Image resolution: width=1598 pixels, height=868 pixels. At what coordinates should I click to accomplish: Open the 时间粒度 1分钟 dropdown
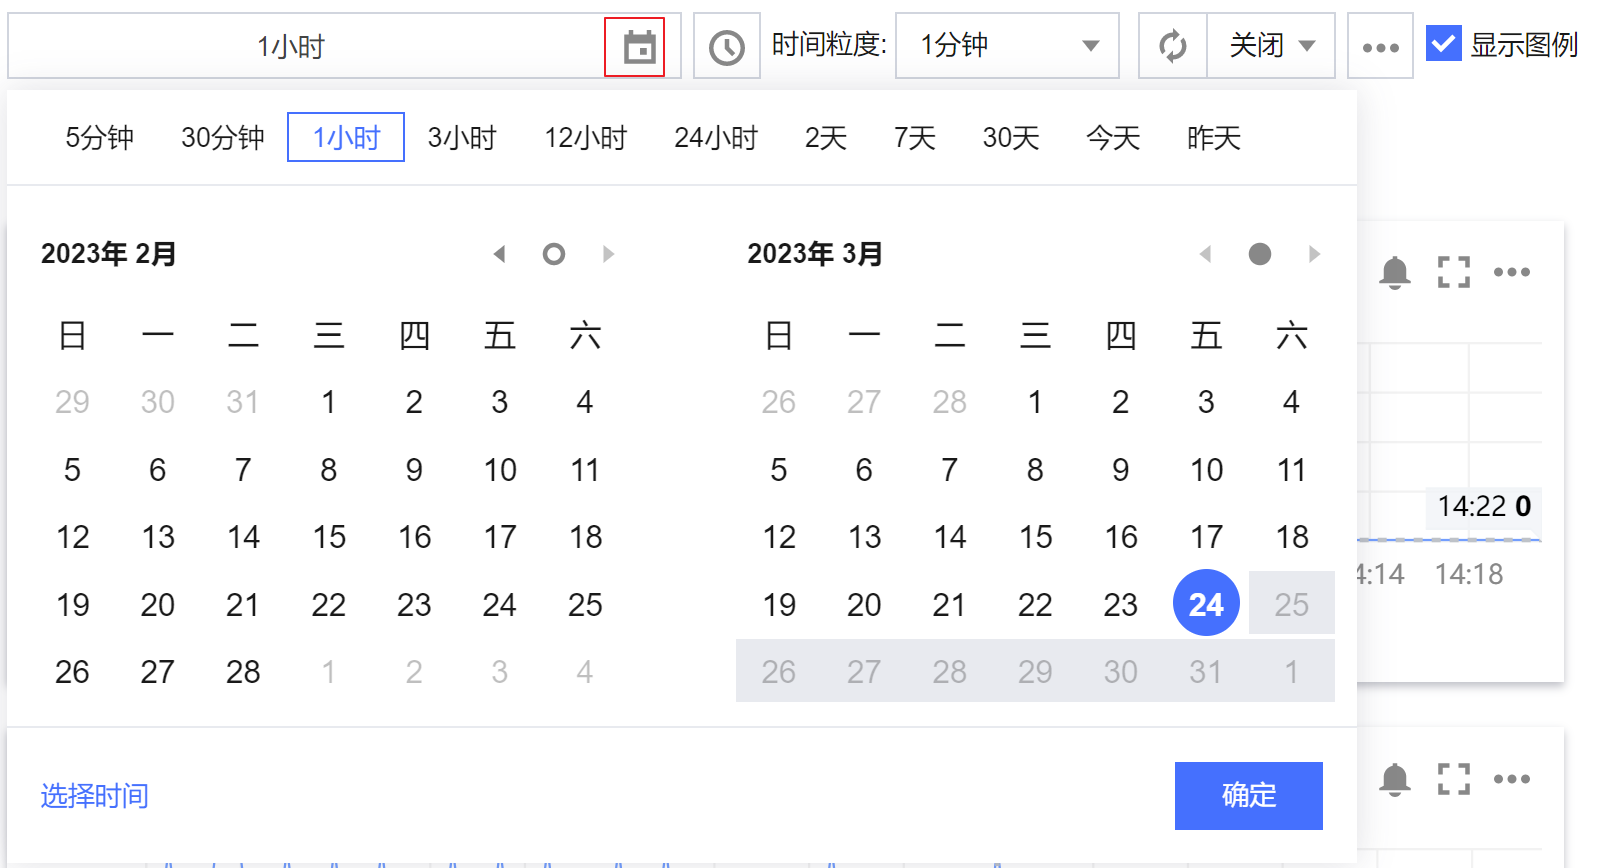tap(1007, 45)
